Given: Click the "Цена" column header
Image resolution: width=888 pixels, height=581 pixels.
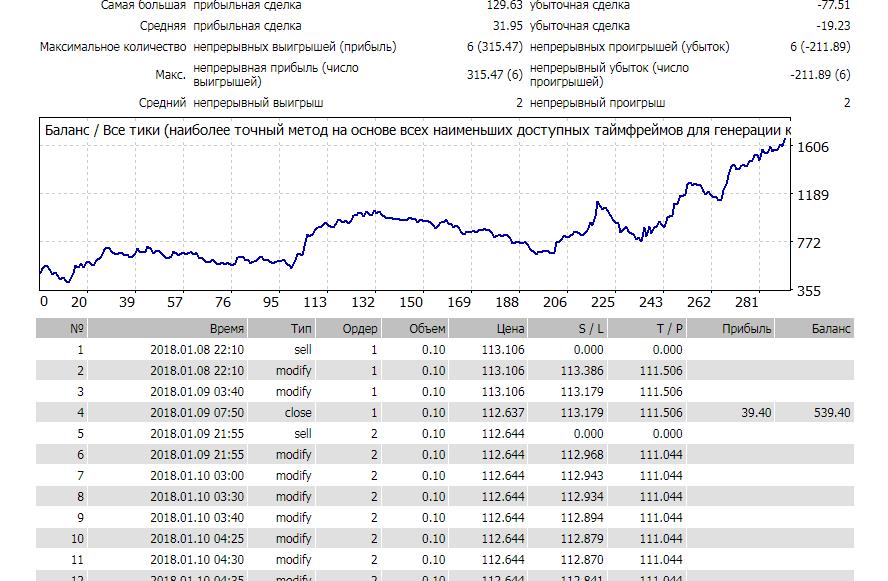Looking at the screenshot, I should 510,328.
